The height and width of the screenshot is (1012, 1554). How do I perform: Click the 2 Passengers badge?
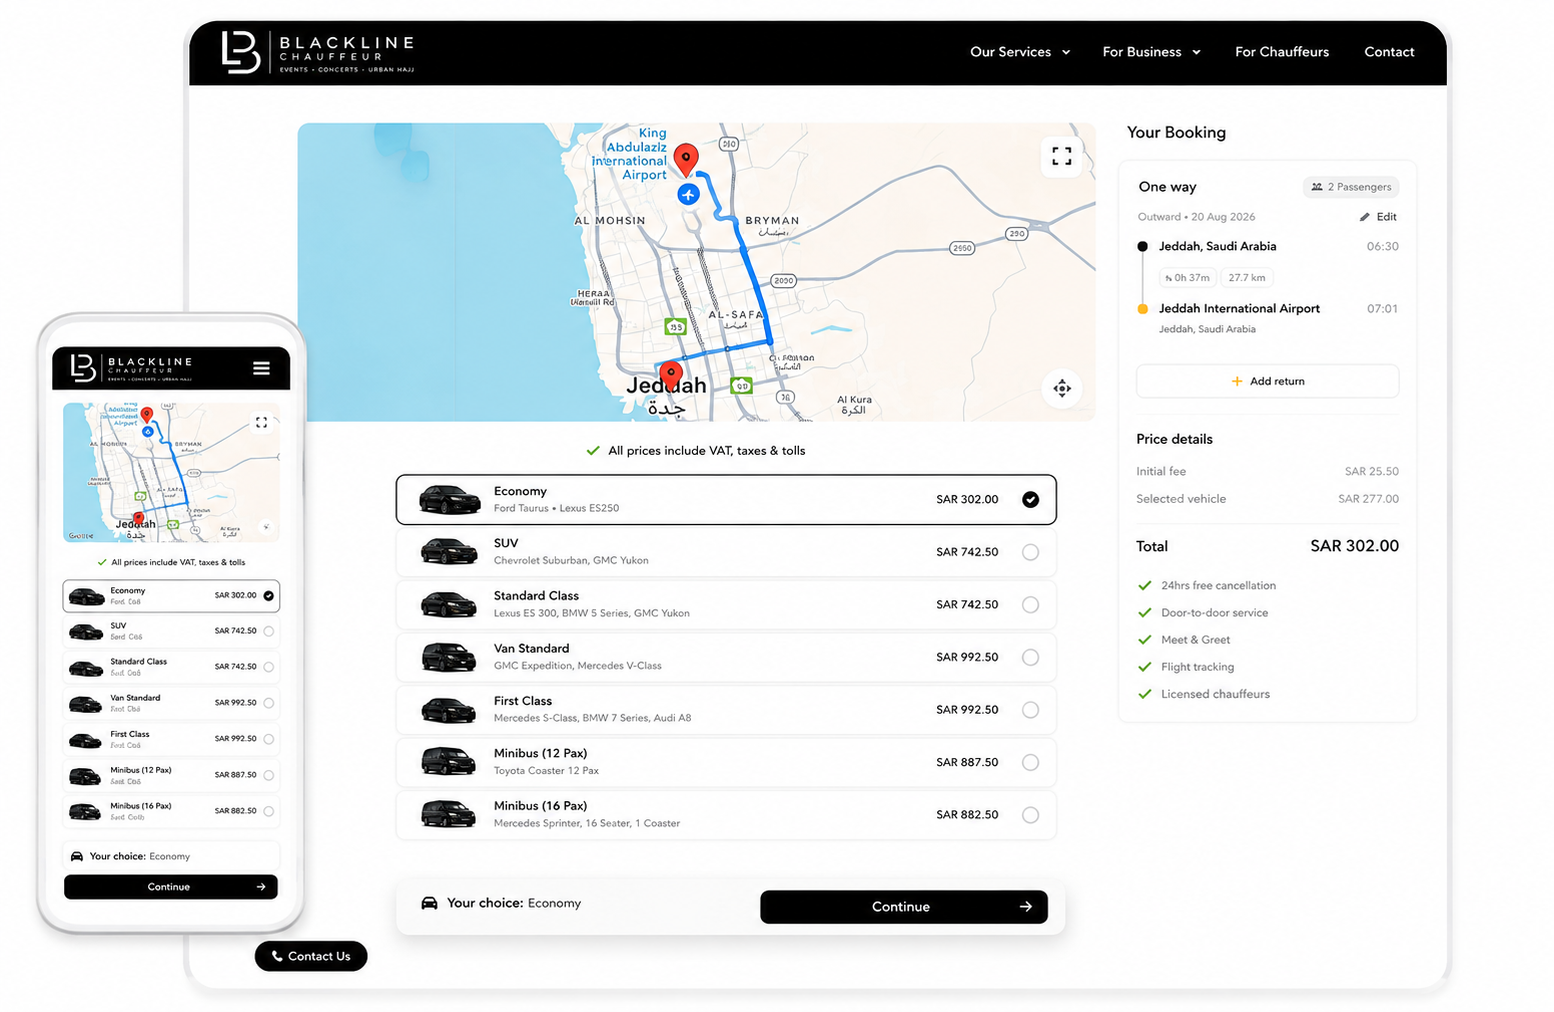point(1351,187)
